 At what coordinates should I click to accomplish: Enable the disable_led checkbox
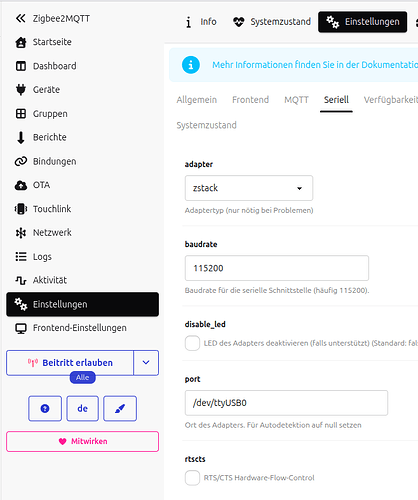click(x=192, y=343)
